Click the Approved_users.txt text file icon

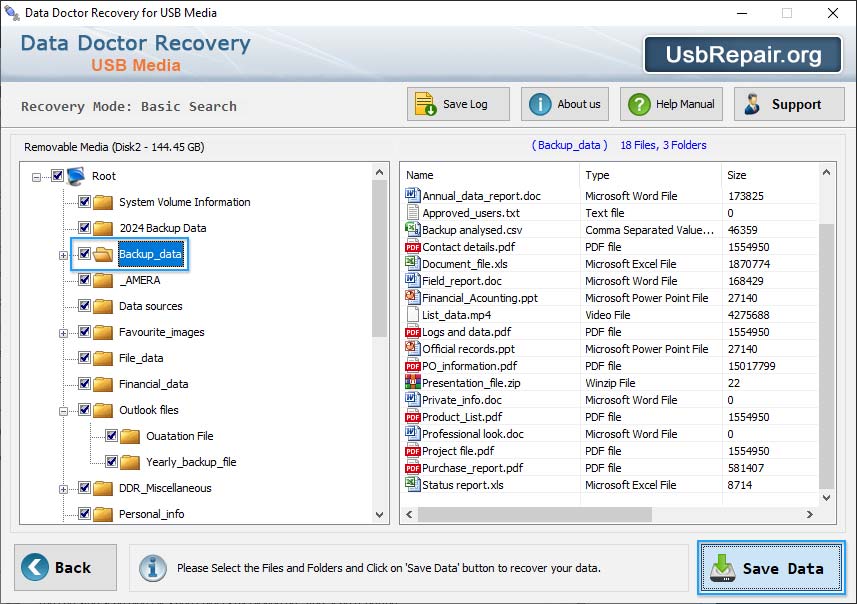(x=413, y=213)
